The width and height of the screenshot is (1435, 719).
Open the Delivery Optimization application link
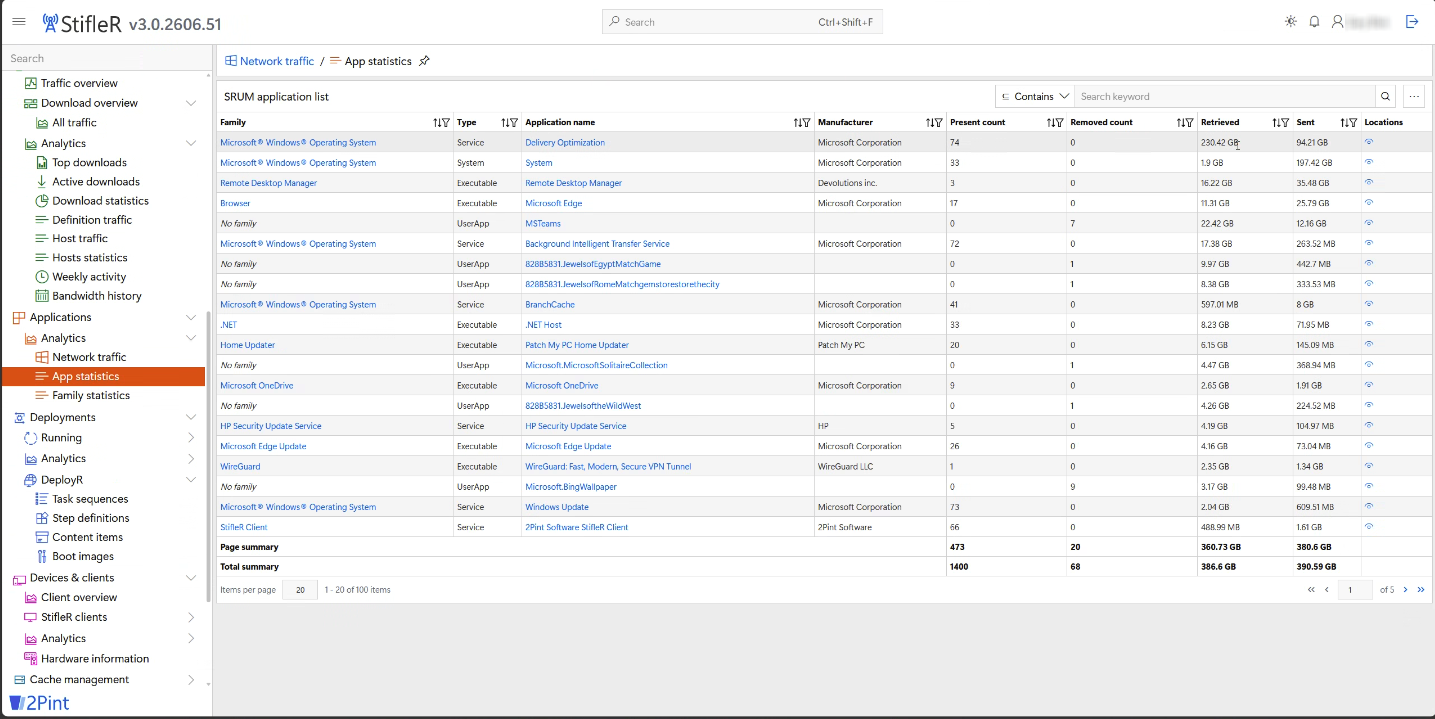(x=565, y=143)
